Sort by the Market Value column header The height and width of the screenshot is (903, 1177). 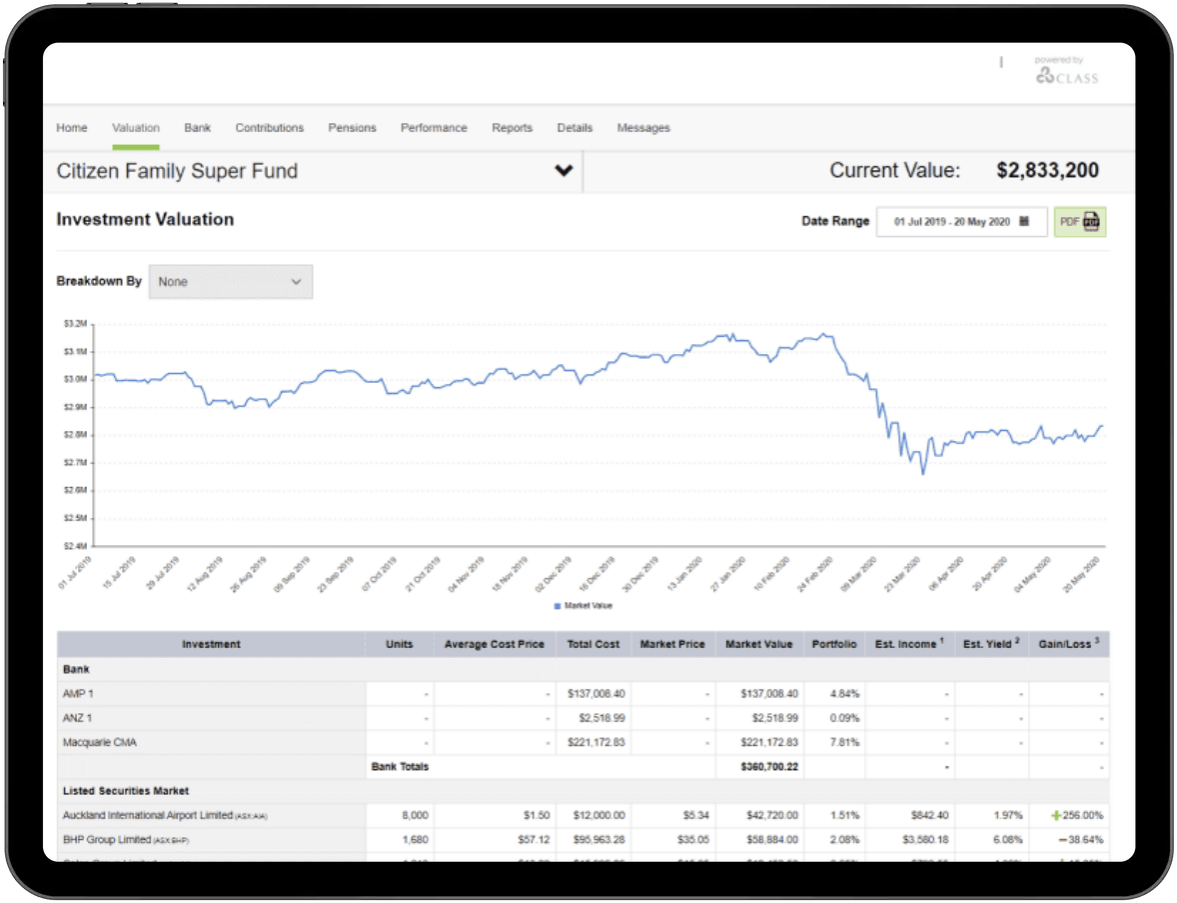coord(759,644)
